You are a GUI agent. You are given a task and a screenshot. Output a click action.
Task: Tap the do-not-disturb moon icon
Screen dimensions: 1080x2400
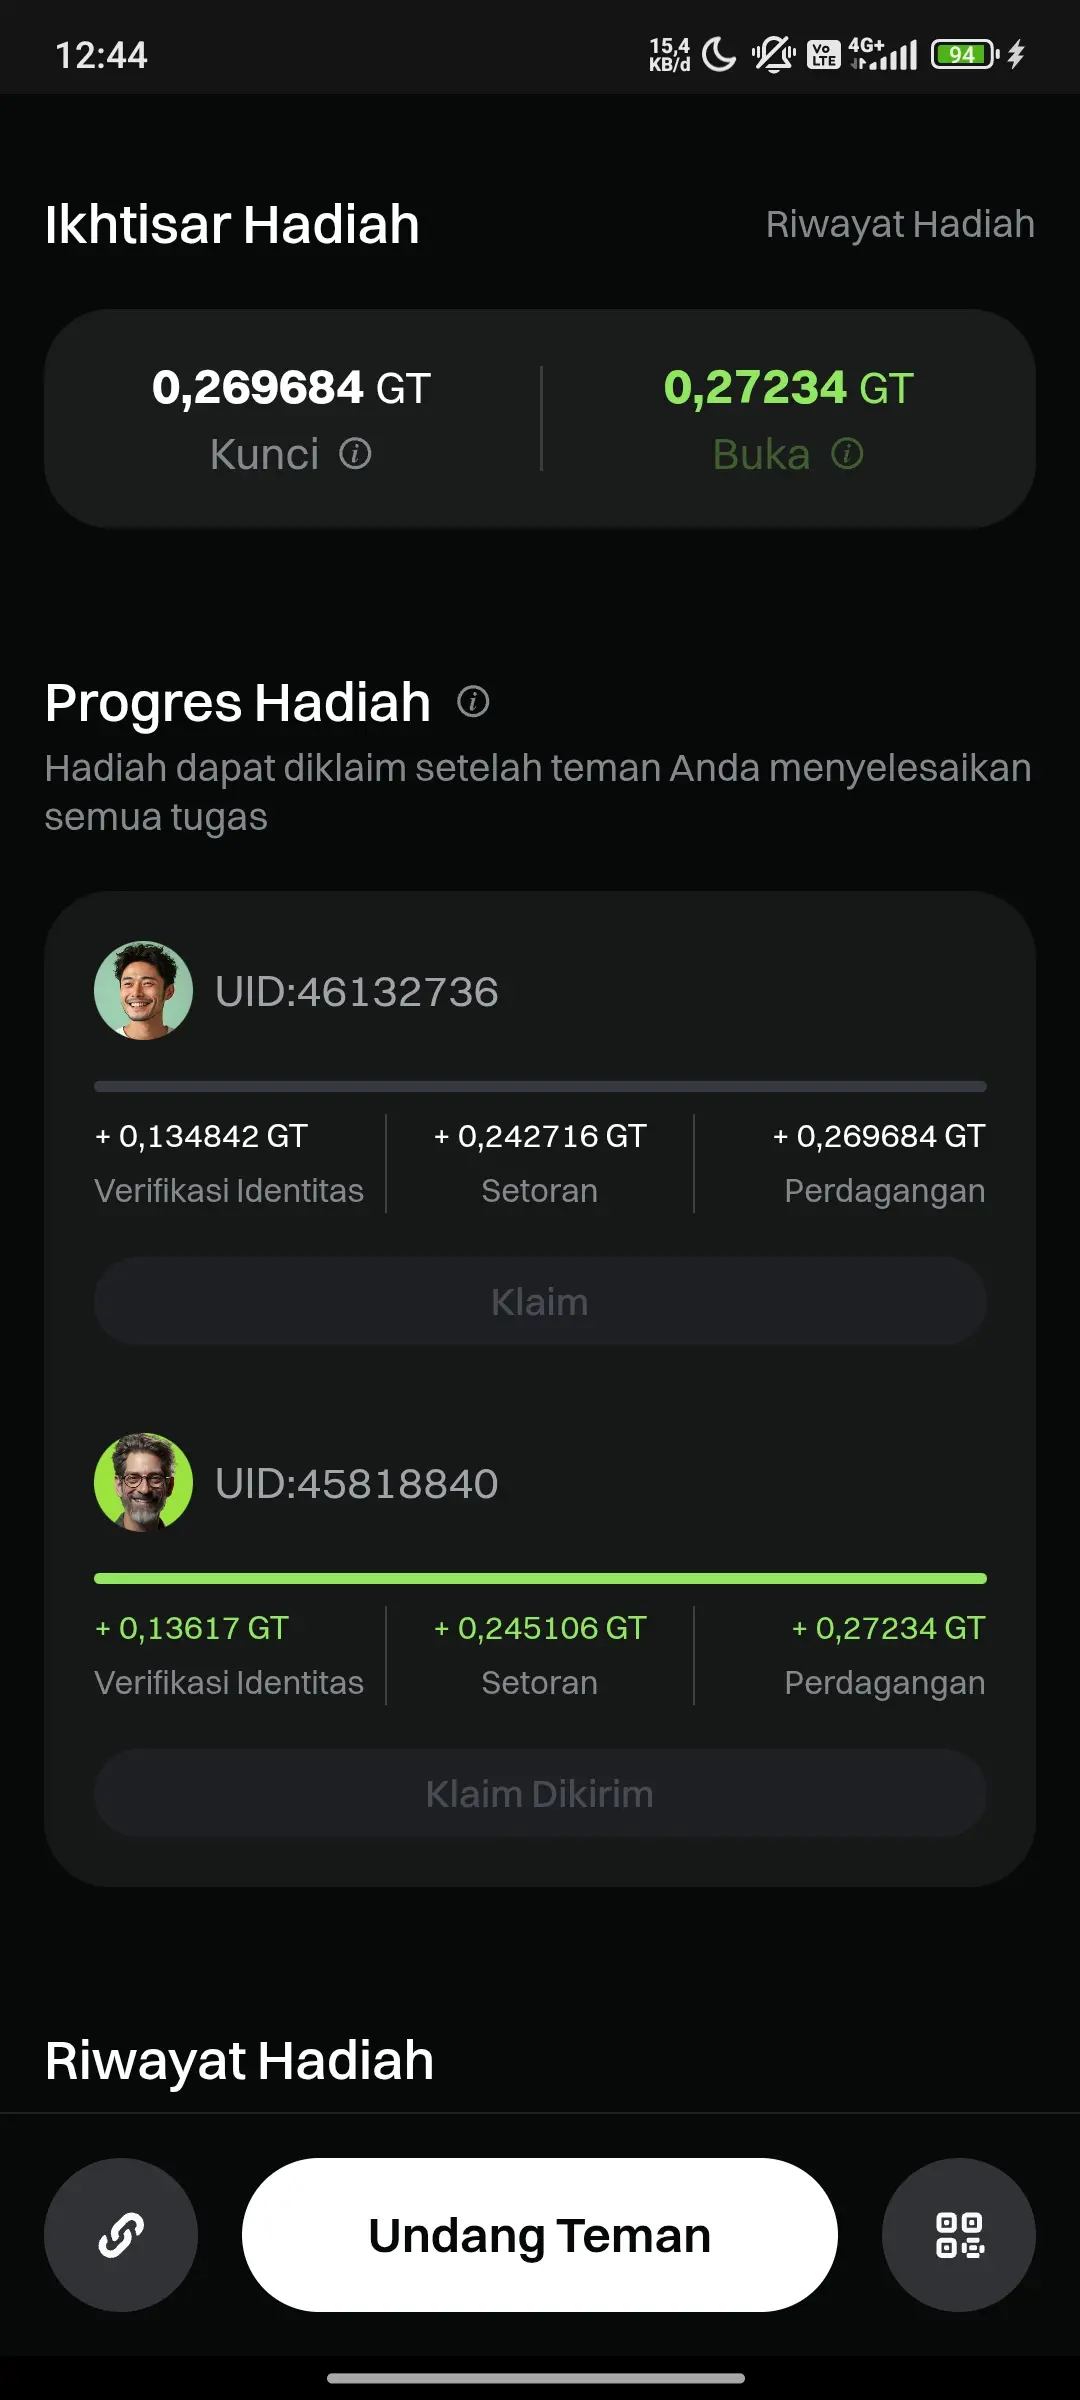click(719, 54)
